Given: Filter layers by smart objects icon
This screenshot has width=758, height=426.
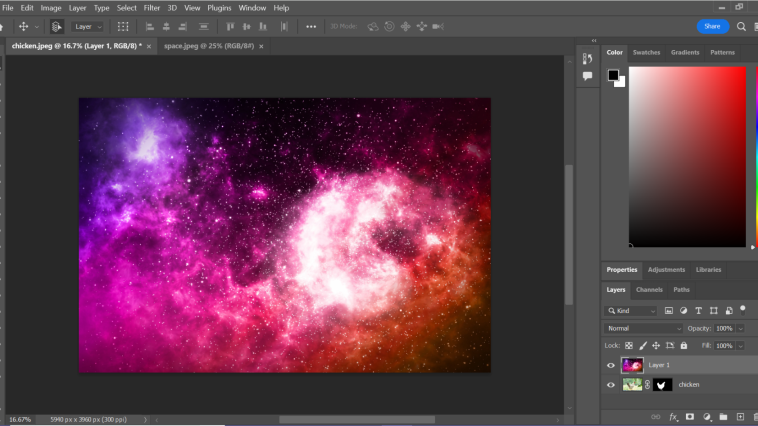Looking at the screenshot, I should point(729,311).
